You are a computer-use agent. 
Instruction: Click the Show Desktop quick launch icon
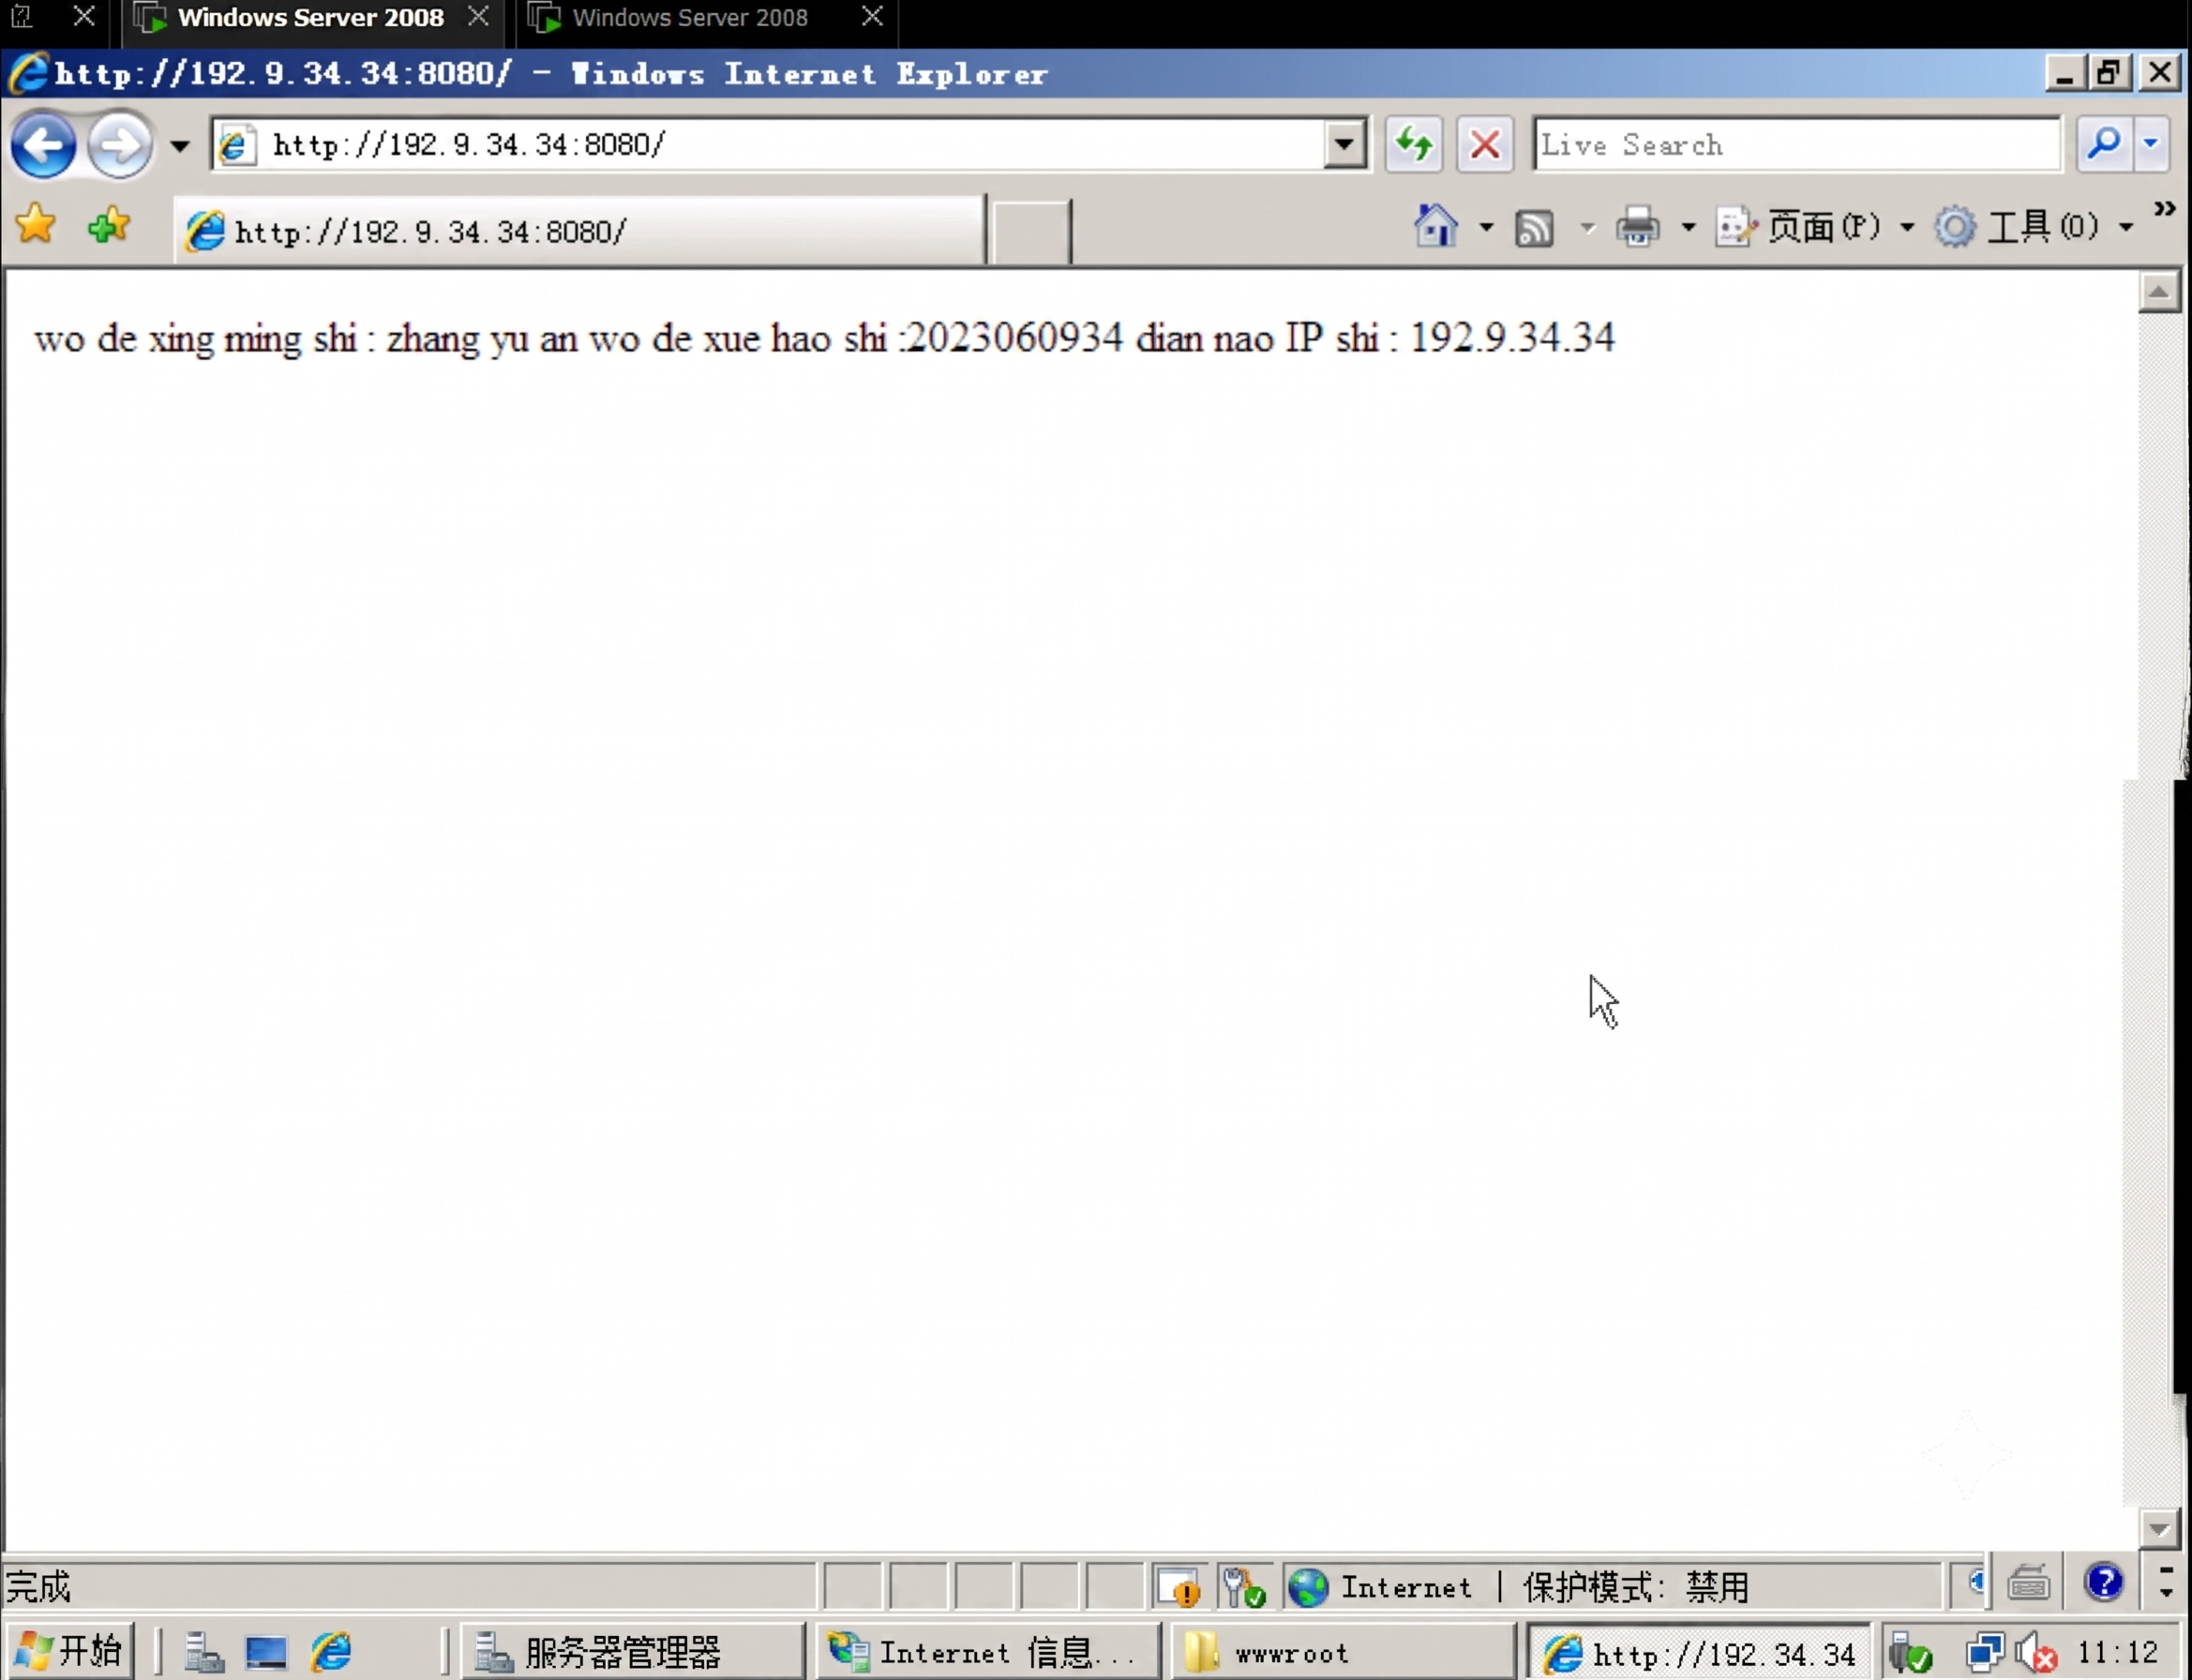pyautogui.click(x=266, y=1652)
